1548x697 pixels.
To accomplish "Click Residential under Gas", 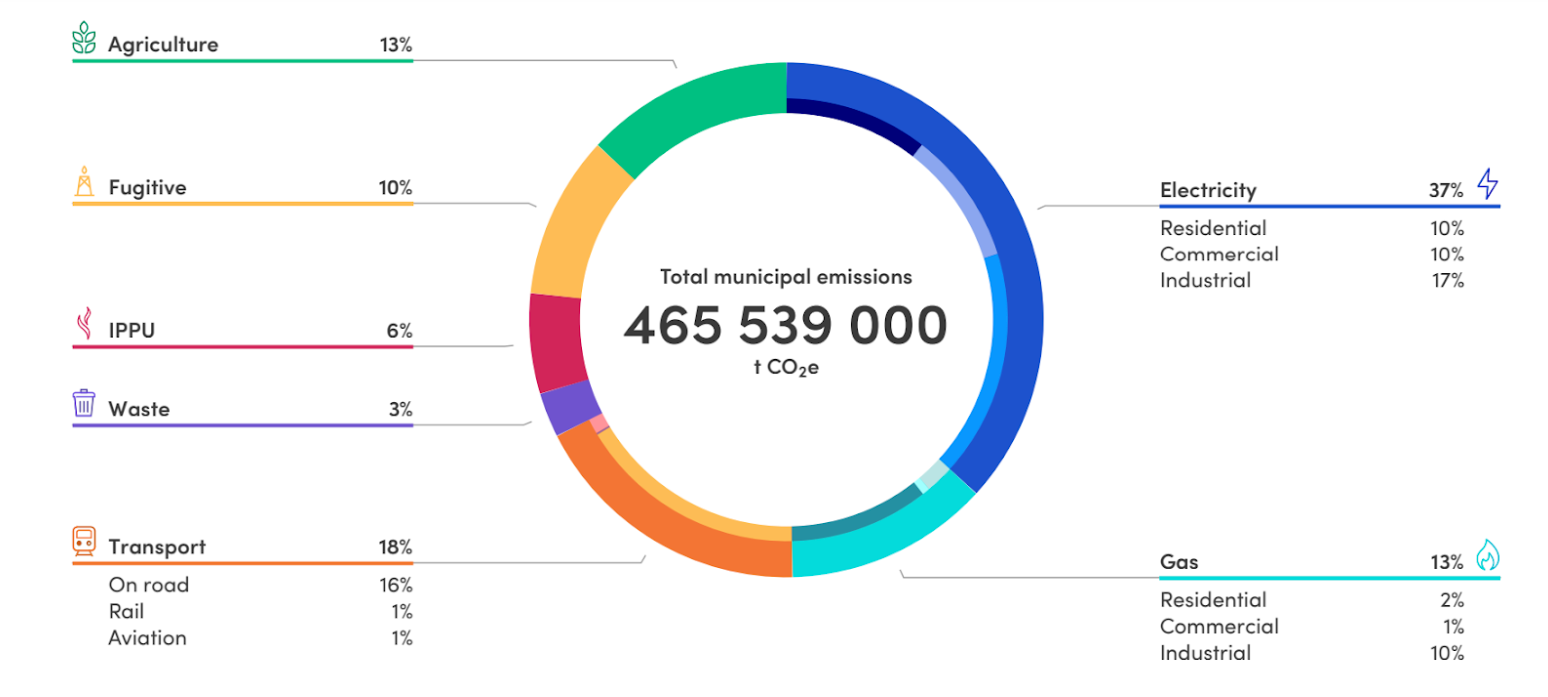I will (1212, 600).
